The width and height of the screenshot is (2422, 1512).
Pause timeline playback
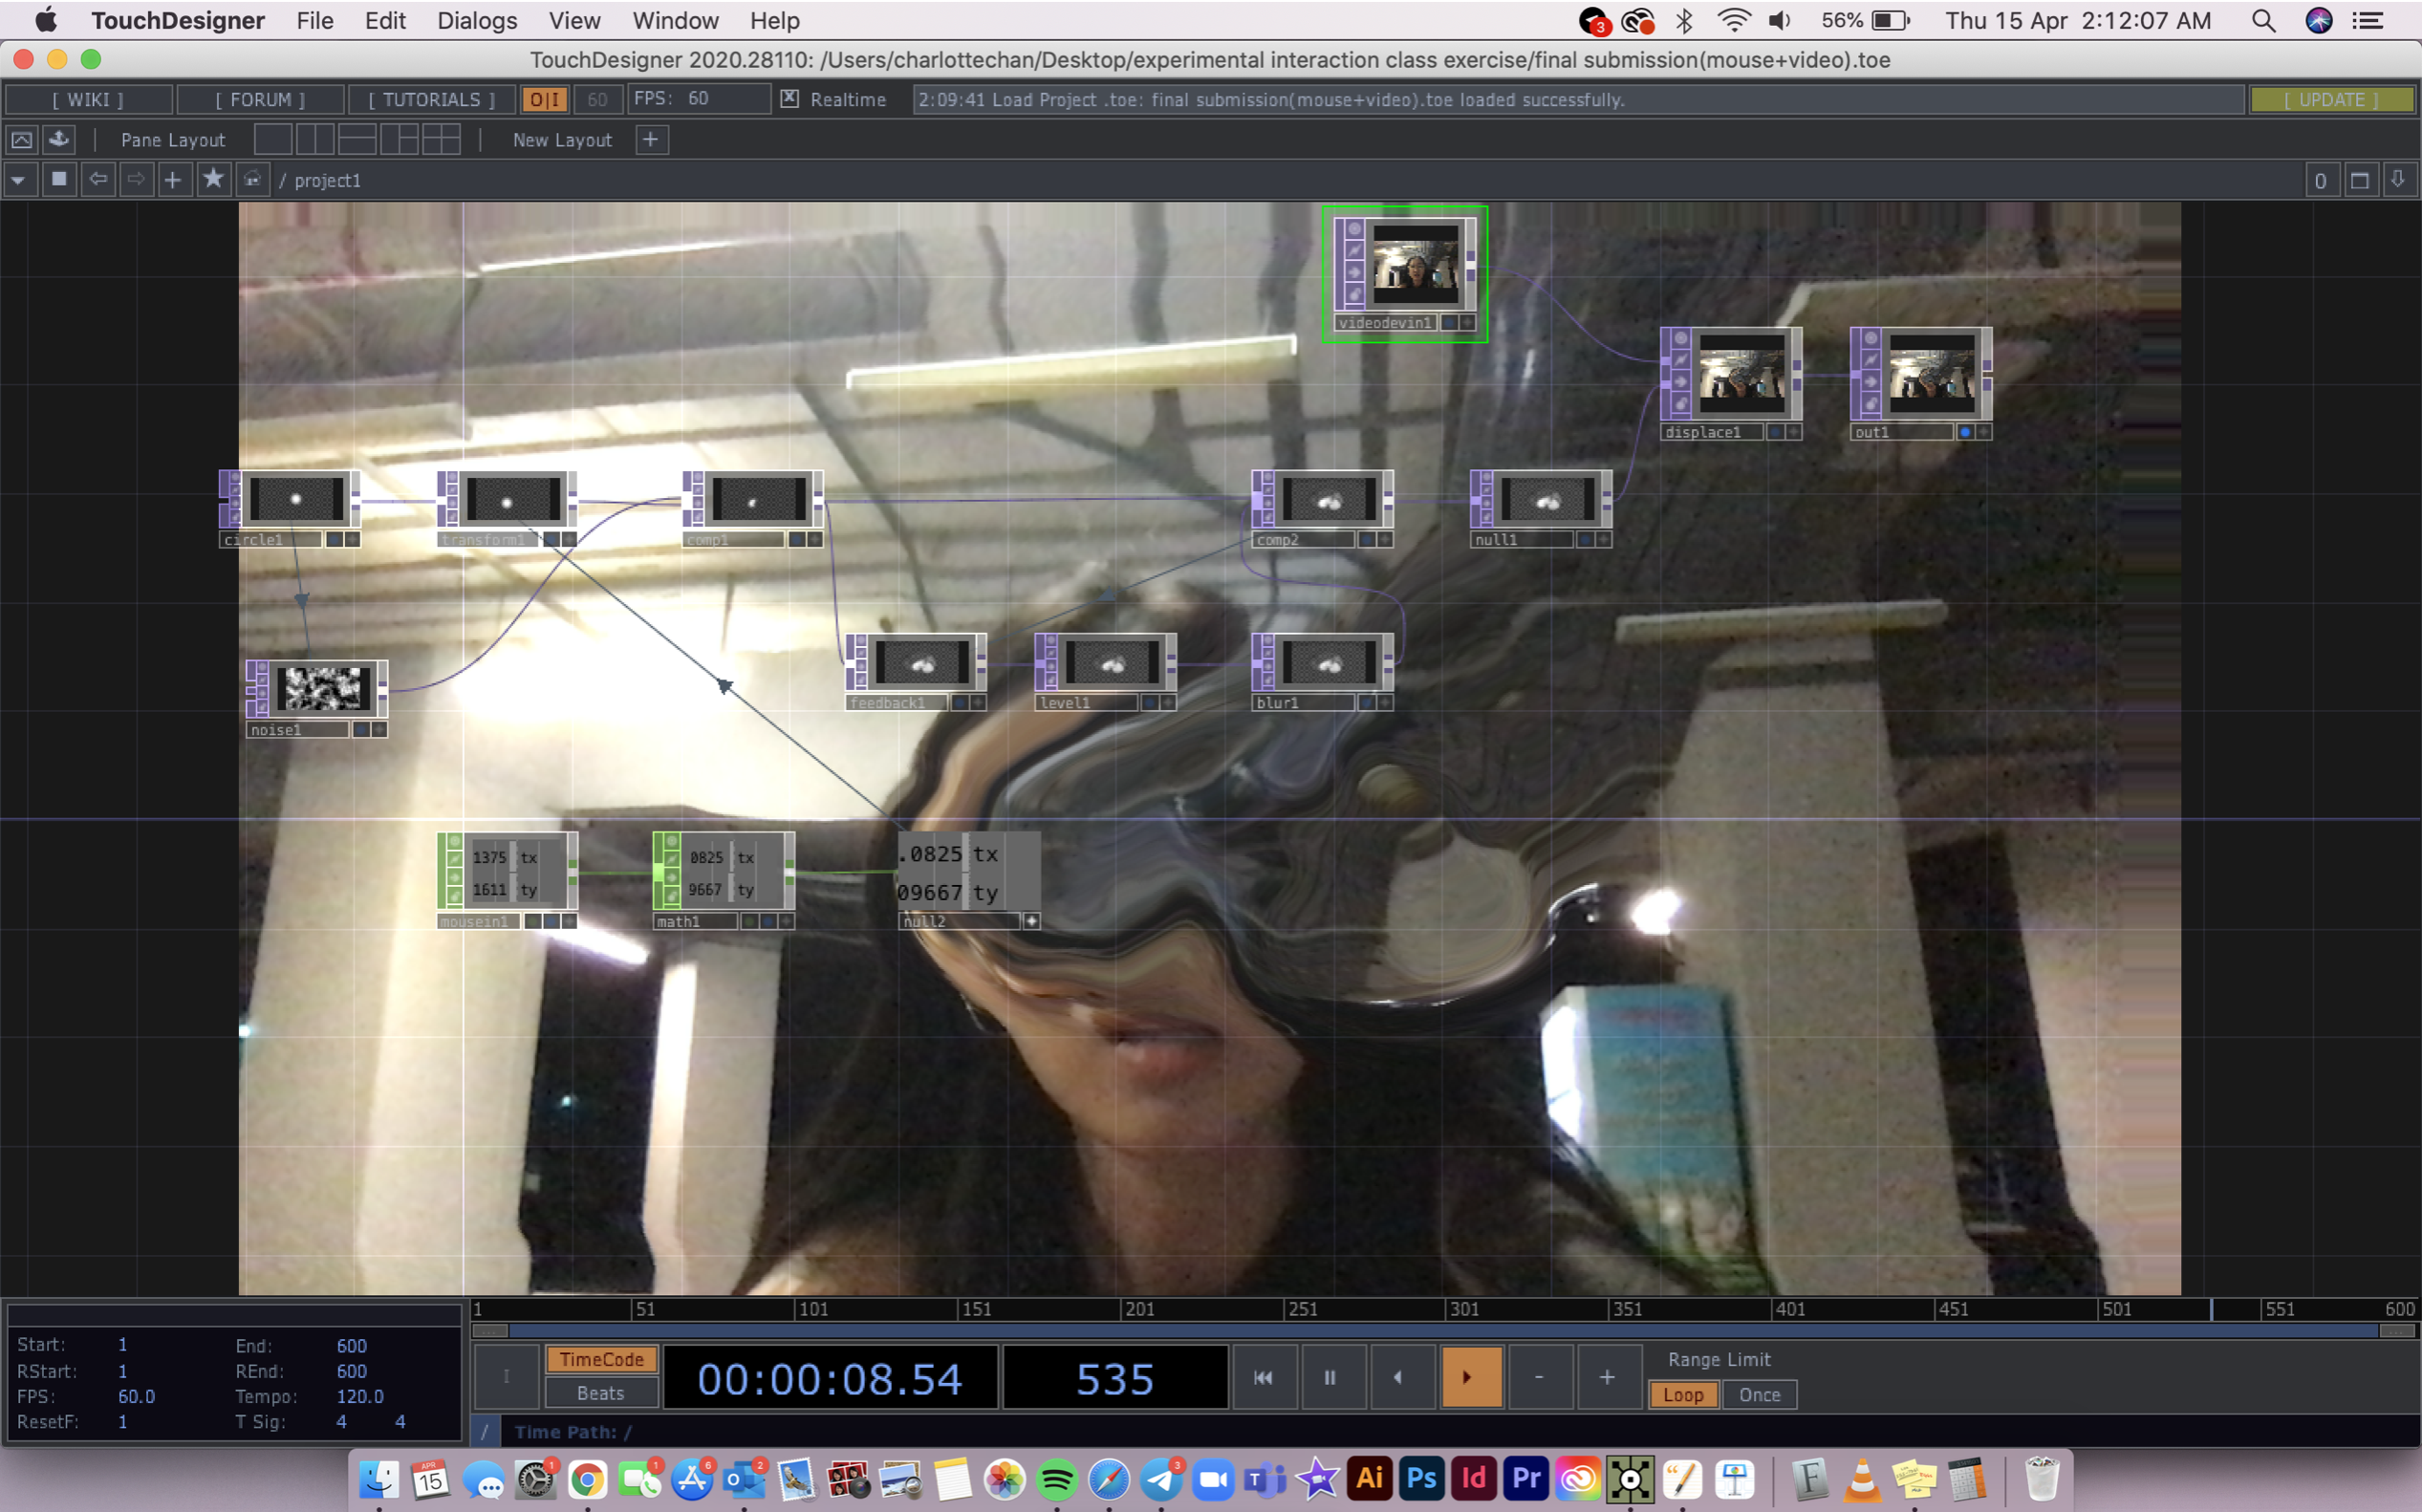coord(1330,1378)
